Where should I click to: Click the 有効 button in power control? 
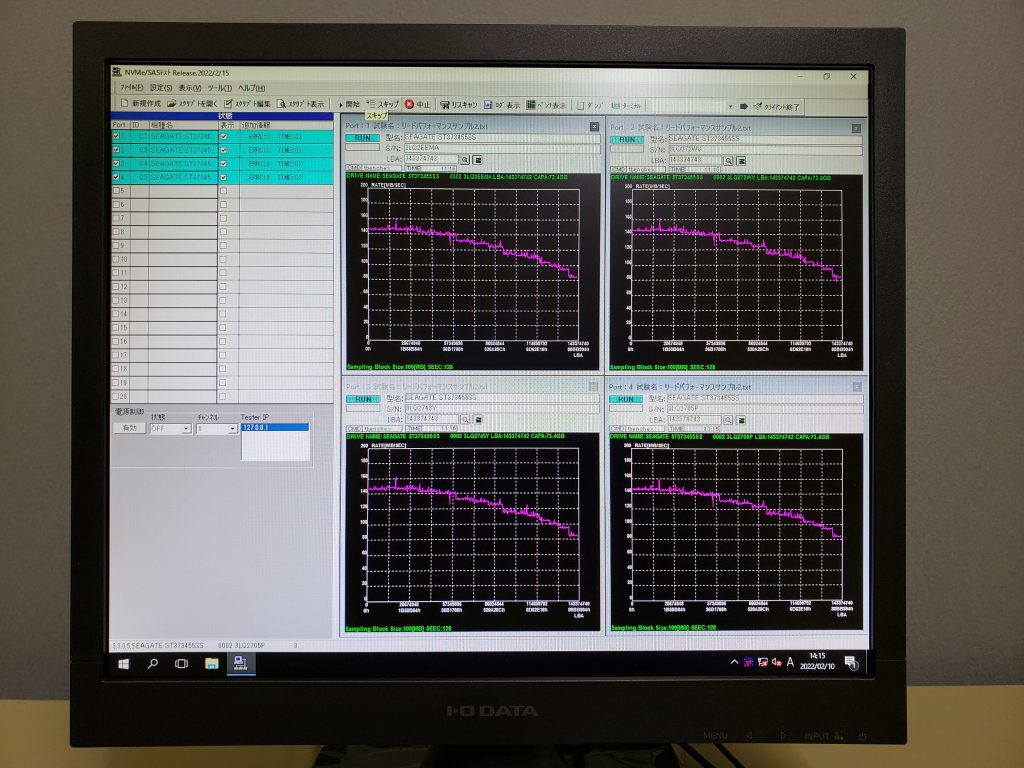pos(128,428)
